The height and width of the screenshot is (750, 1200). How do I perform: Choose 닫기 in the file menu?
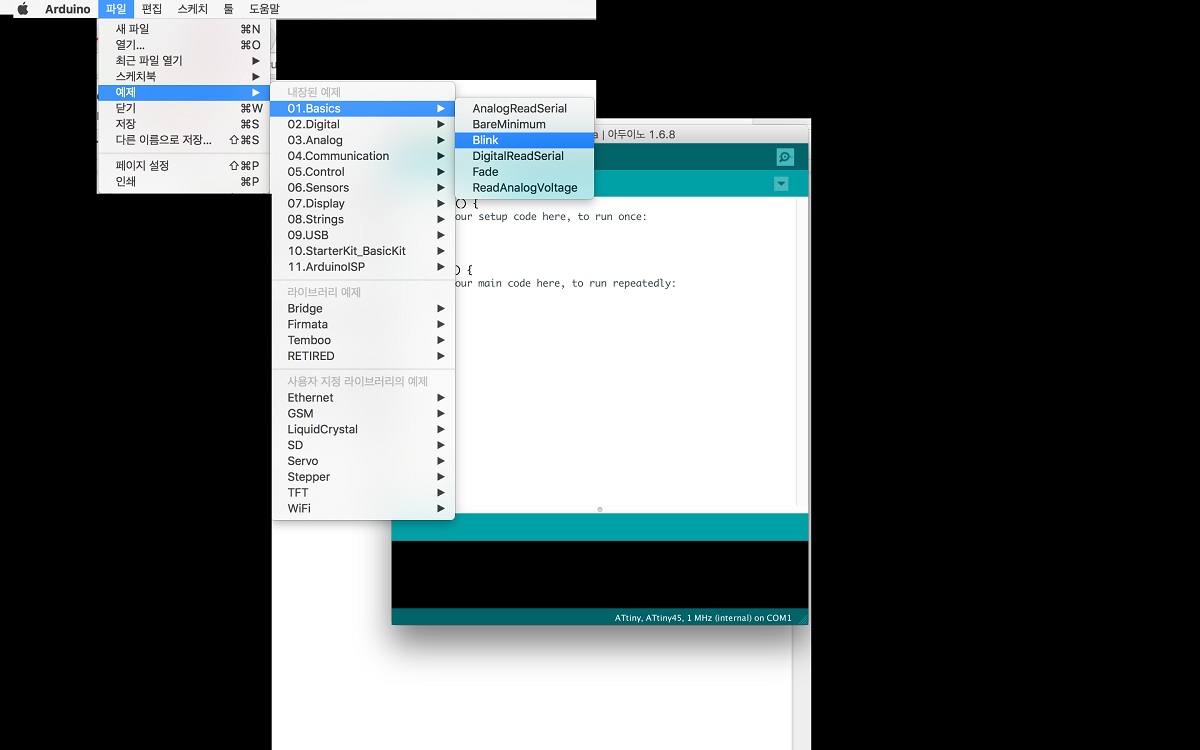(185, 108)
